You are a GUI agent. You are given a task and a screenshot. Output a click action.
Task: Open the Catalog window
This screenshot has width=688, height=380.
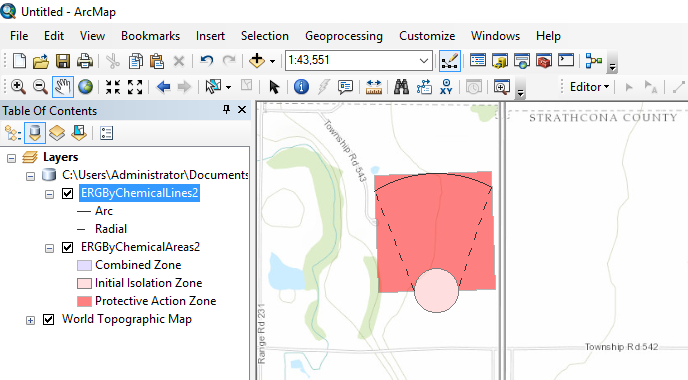[500, 61]
